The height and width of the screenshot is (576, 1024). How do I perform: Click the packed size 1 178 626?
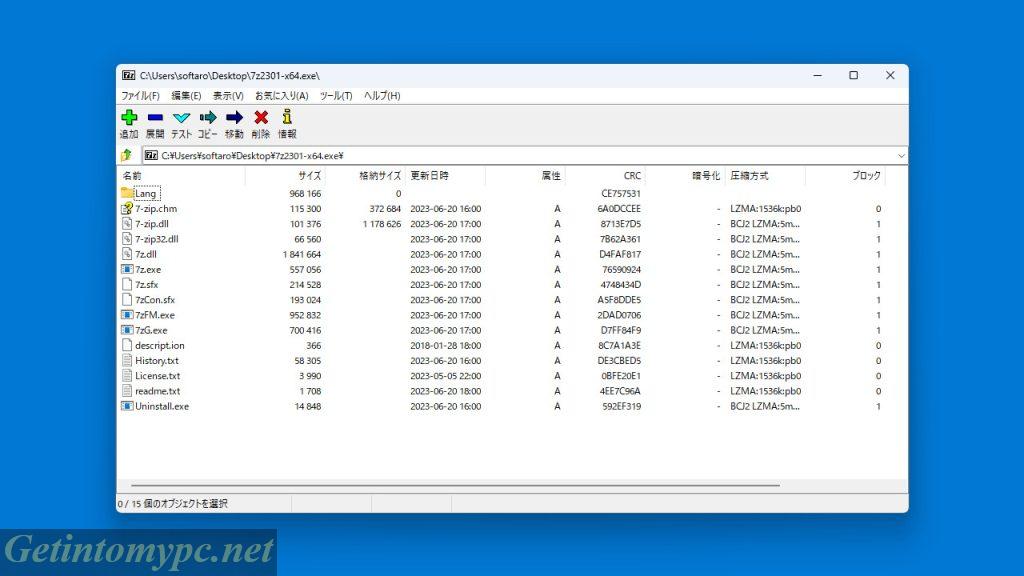point(382,223)
